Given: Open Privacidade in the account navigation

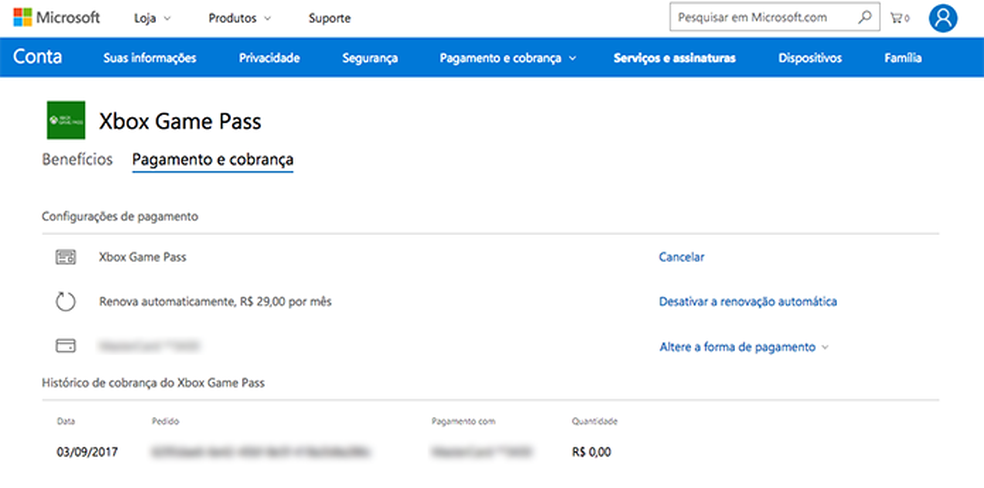Looking at the screenshot, I should point(269,58).
